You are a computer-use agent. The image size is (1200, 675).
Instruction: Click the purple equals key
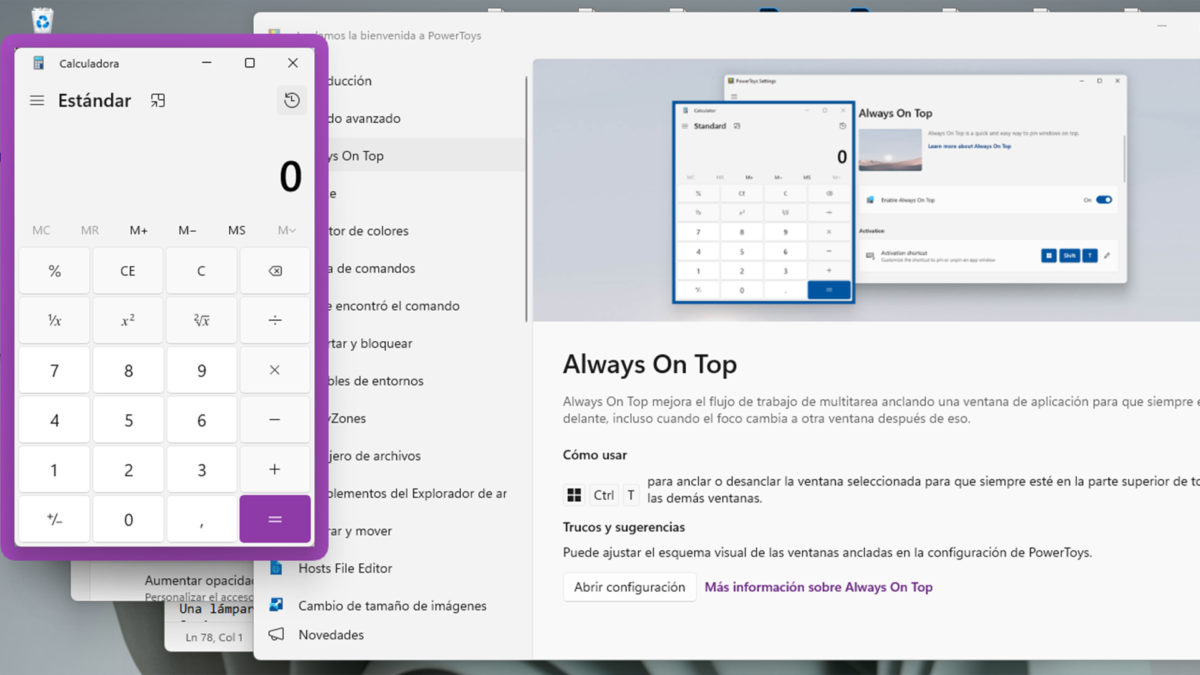click(x=275, y=519)
